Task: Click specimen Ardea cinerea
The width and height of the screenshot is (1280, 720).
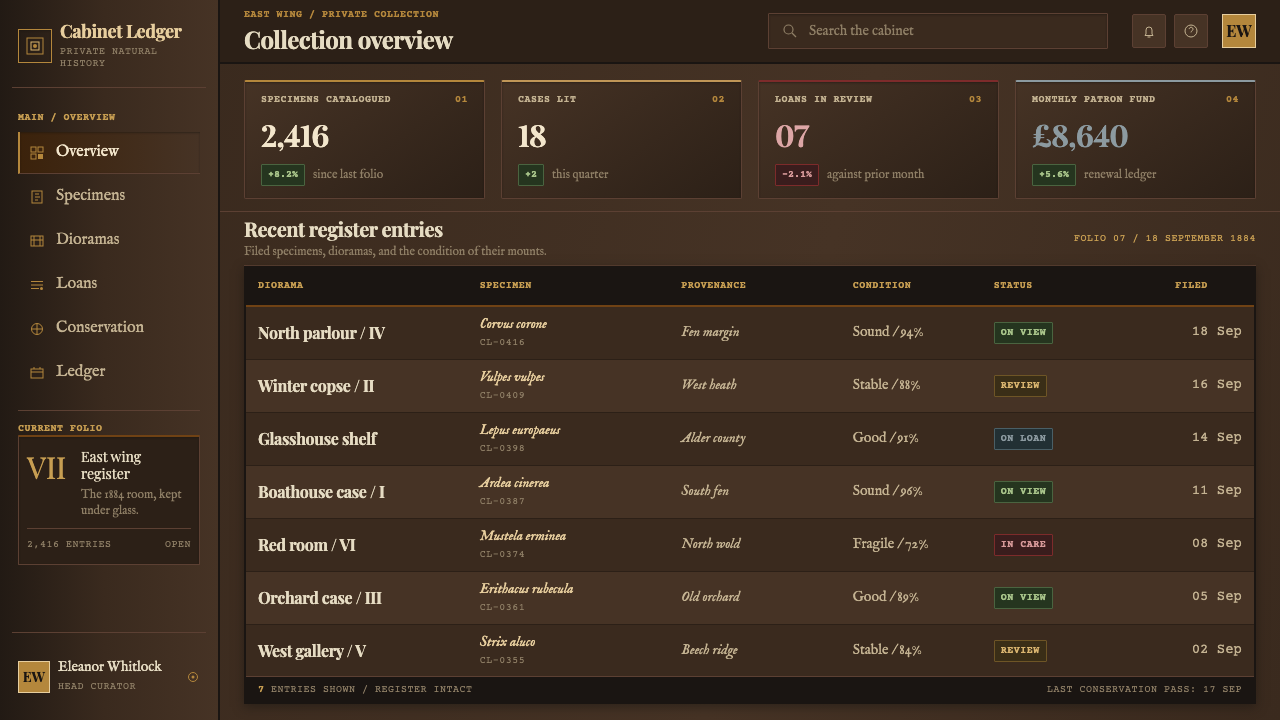Action: [x=514, y=483]
